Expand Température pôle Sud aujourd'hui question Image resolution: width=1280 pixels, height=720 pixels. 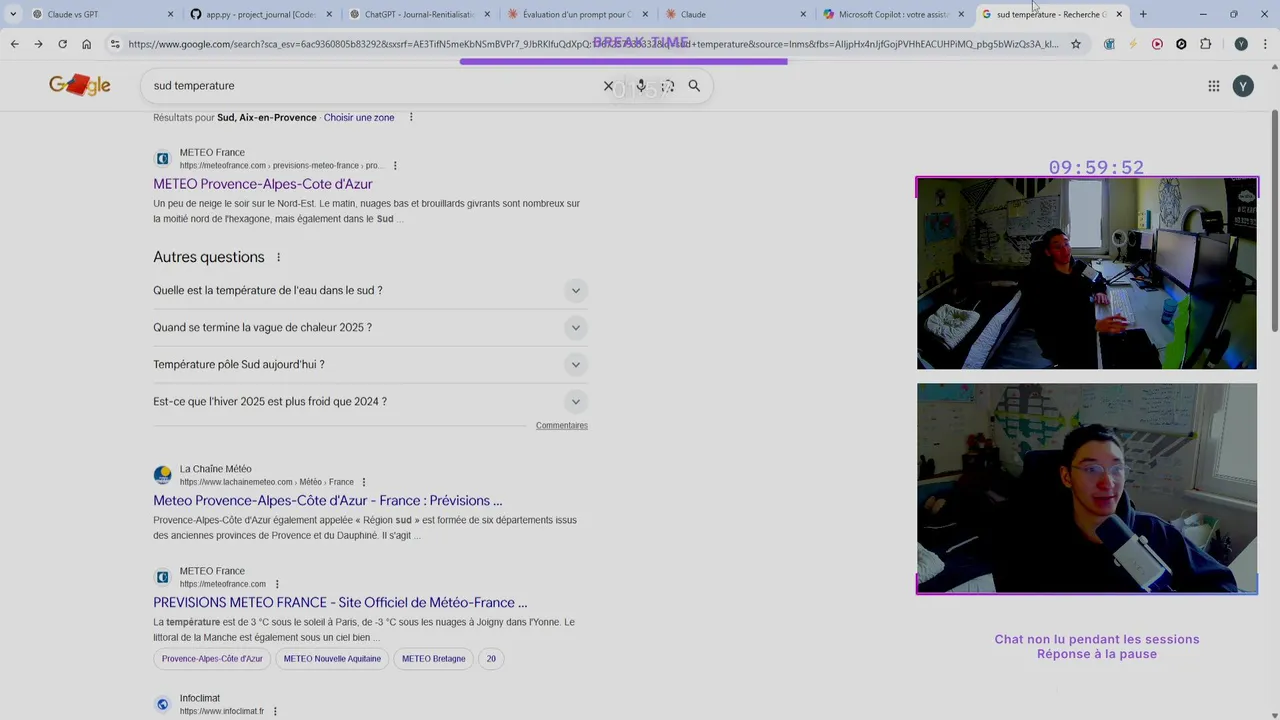tap(370, 364)
